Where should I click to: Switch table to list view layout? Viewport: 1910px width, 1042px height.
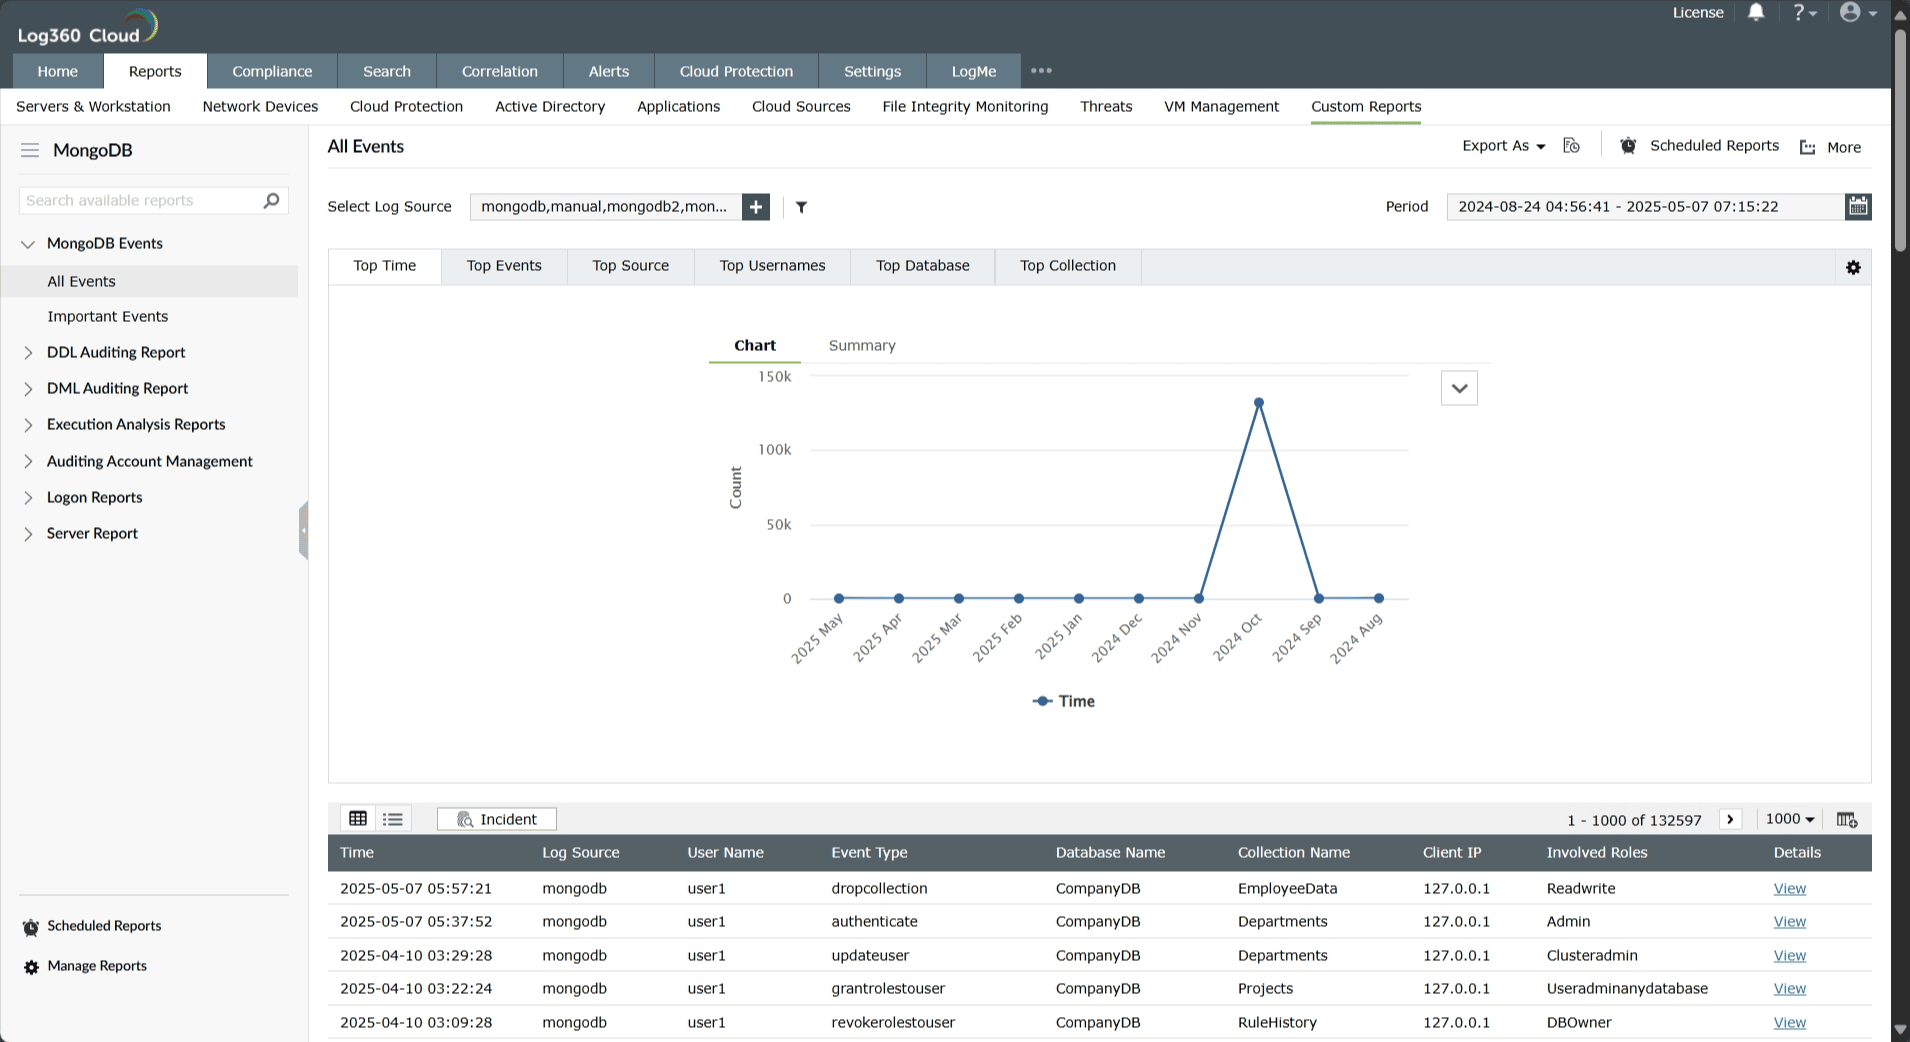(x=392, y=818)
